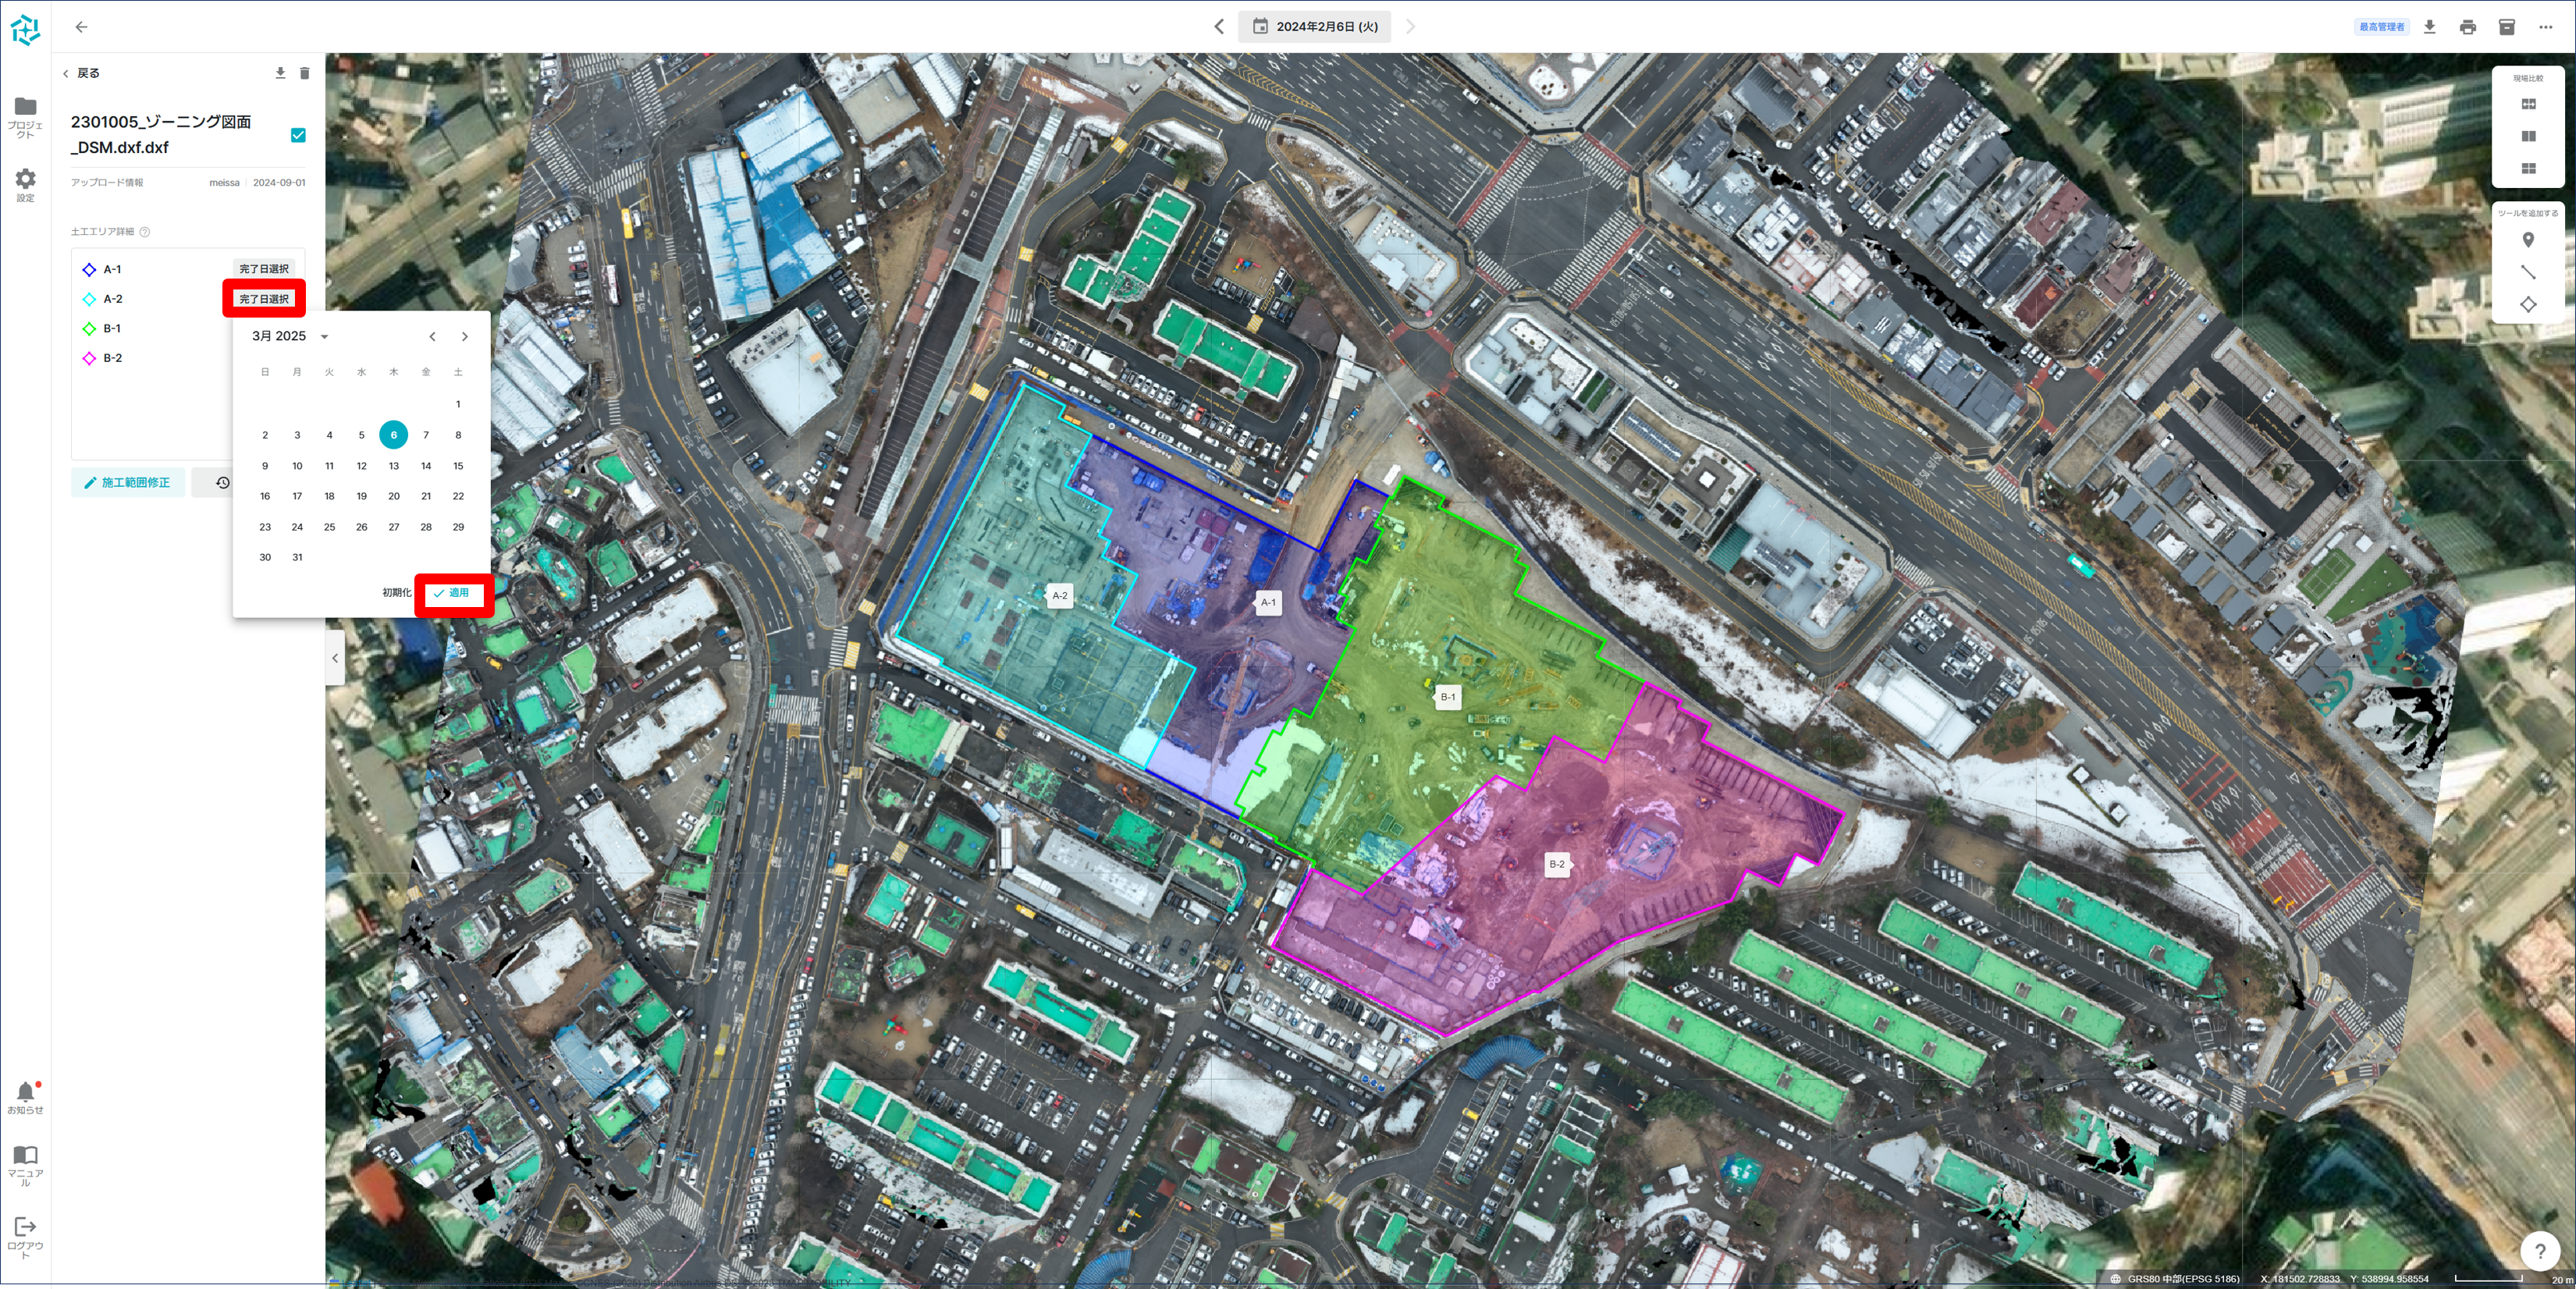2576x1289 pixels.
Task: Open the history icon button
Action: [x=223, y=483]
